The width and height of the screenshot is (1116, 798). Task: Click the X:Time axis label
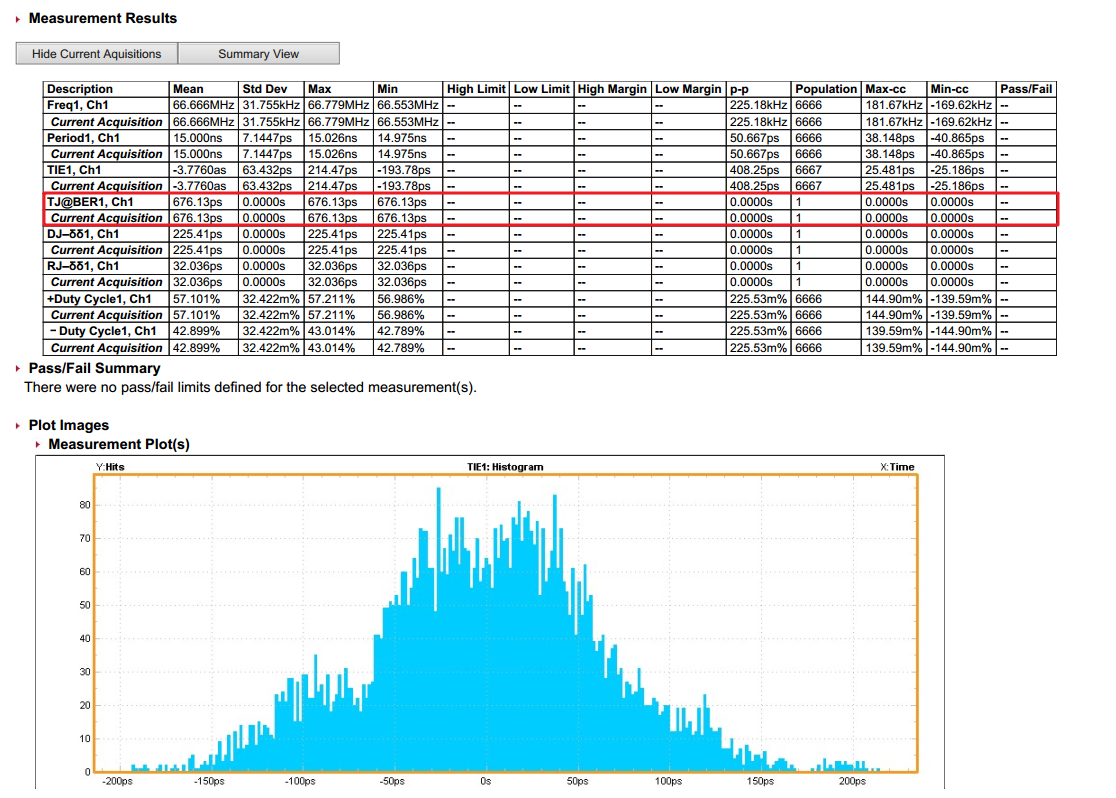click(897, 467)
